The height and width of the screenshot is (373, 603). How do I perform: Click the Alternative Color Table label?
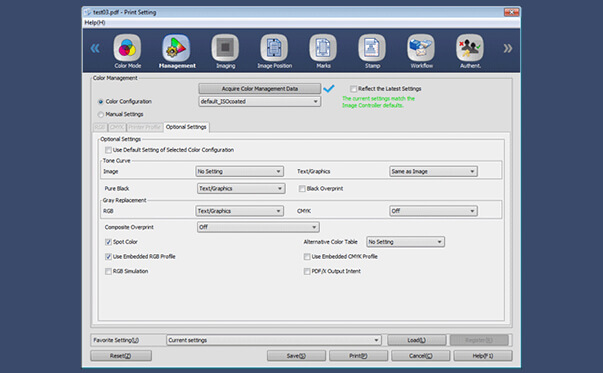click(330, 242)
